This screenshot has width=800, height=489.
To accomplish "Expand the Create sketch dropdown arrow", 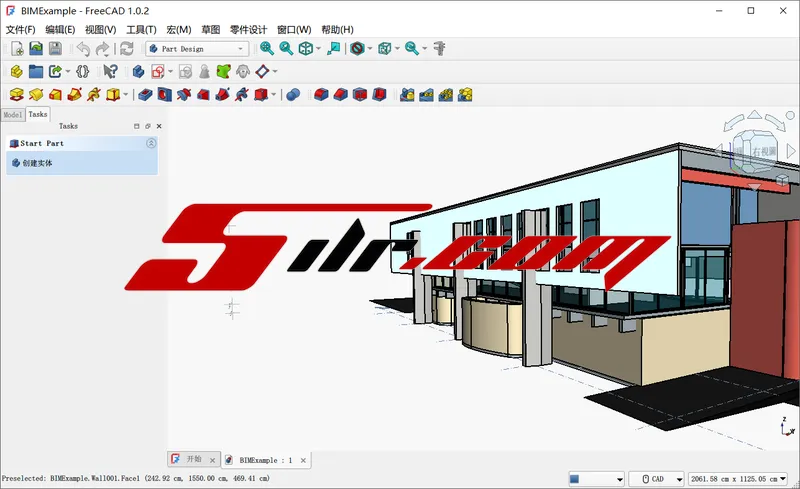I will point(170,71).
